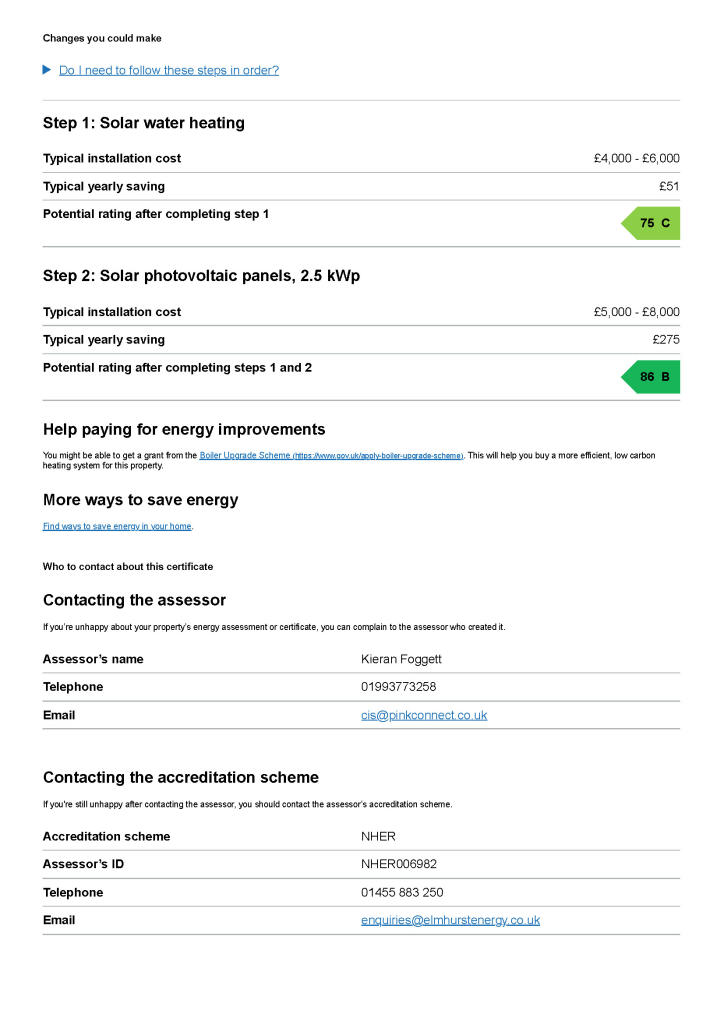Click the accreditation telephone 01455 883 250
This screenshot has width=724, height=1024.
tap(402, 892)
